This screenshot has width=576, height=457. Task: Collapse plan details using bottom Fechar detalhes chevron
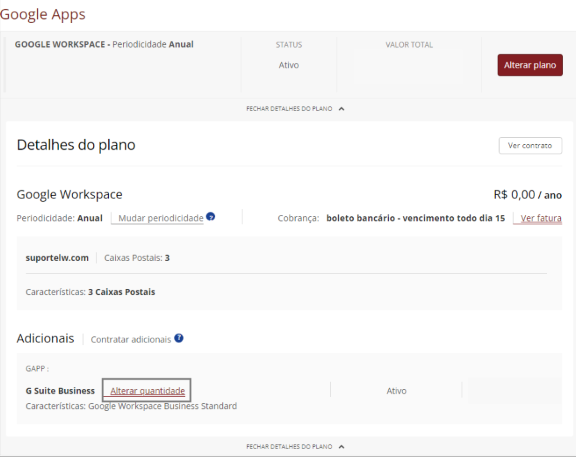coord(342,447)
